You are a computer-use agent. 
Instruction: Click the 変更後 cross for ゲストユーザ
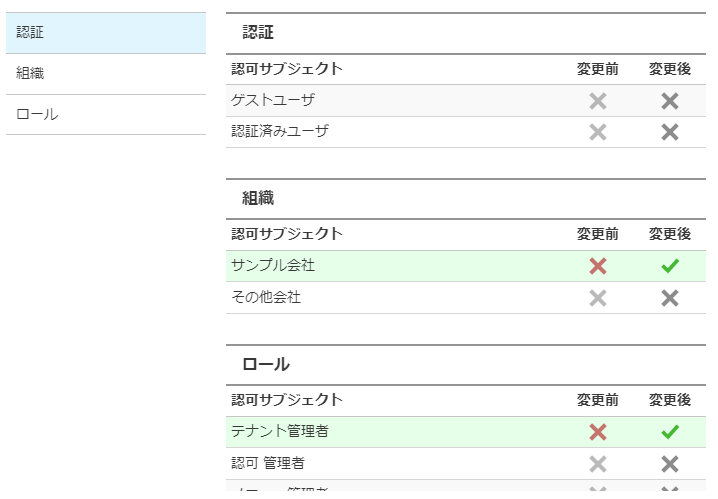pyautogui.click(x=669, y=101)
